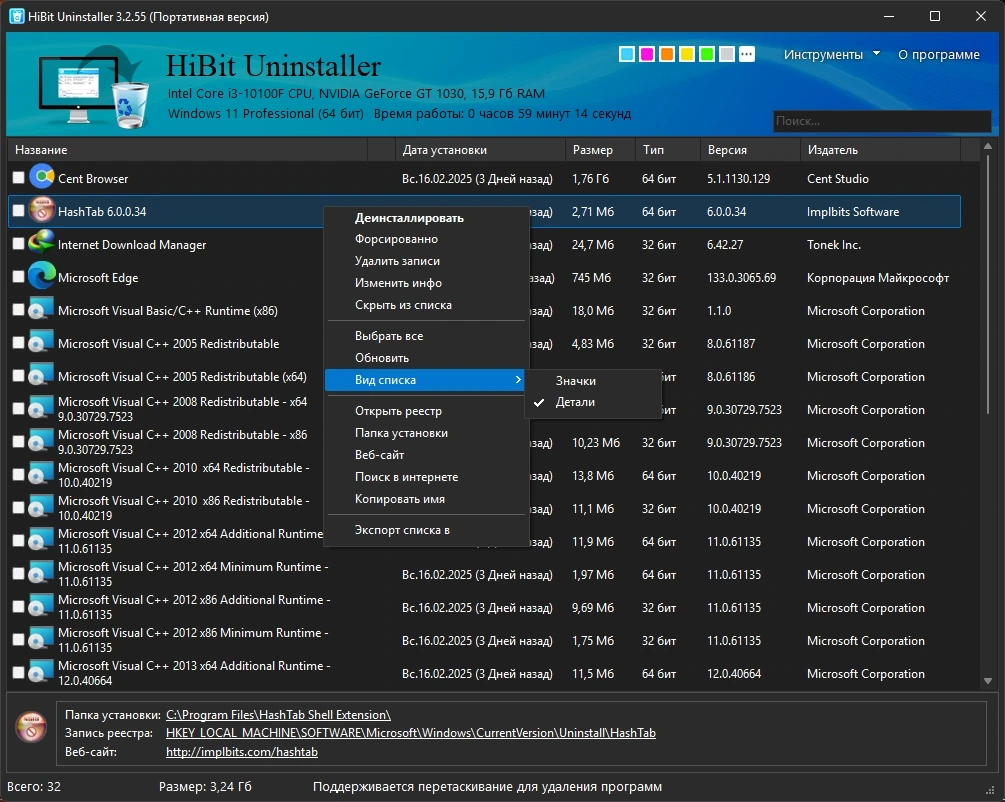The image size is (1005, 802).
Task: Sort list by Название column
Action: [188, 149]
